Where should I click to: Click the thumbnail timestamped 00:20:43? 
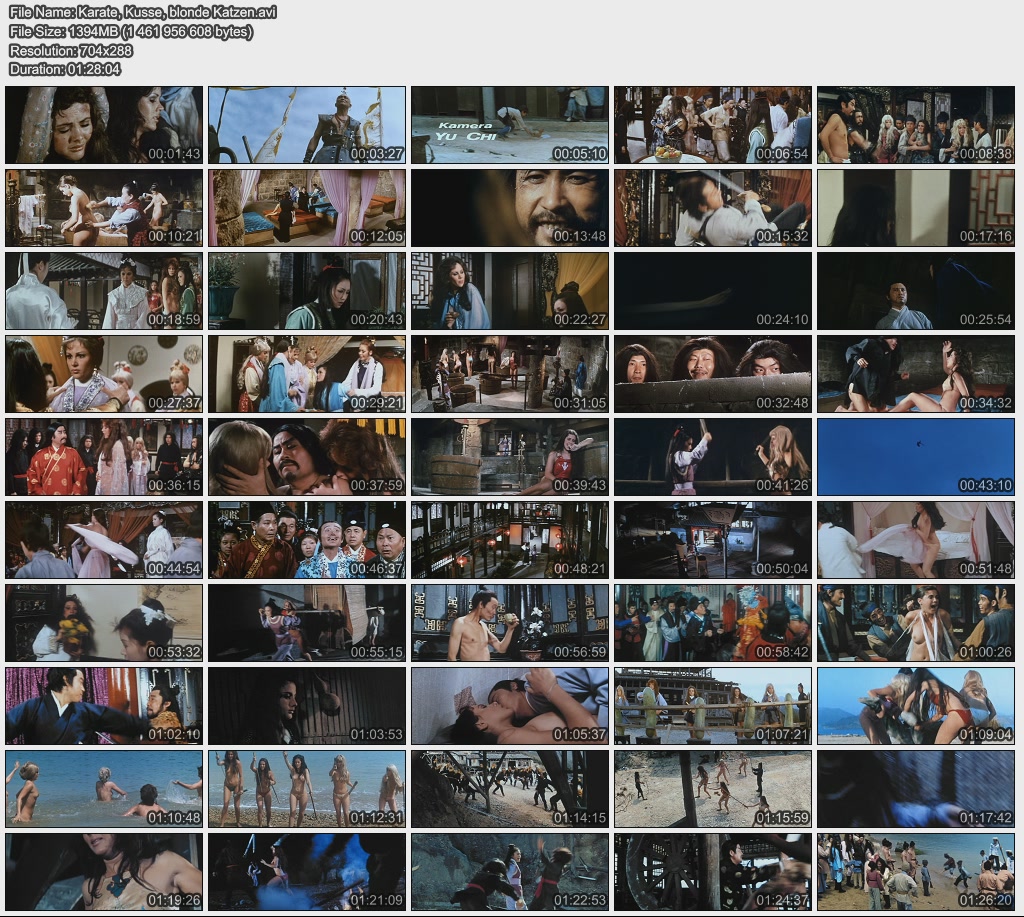click(307, 291)
